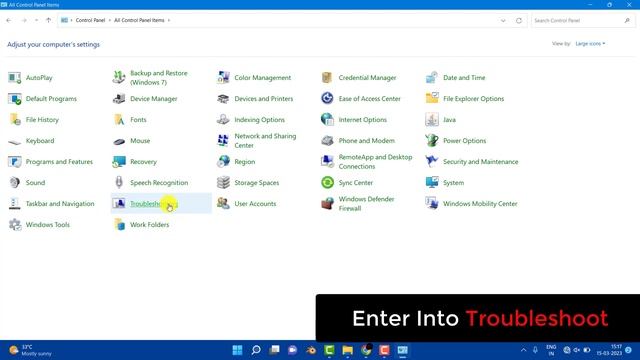Open taskbar Search magnifier
Screen dimensions: 640x360
click(256, 350)
